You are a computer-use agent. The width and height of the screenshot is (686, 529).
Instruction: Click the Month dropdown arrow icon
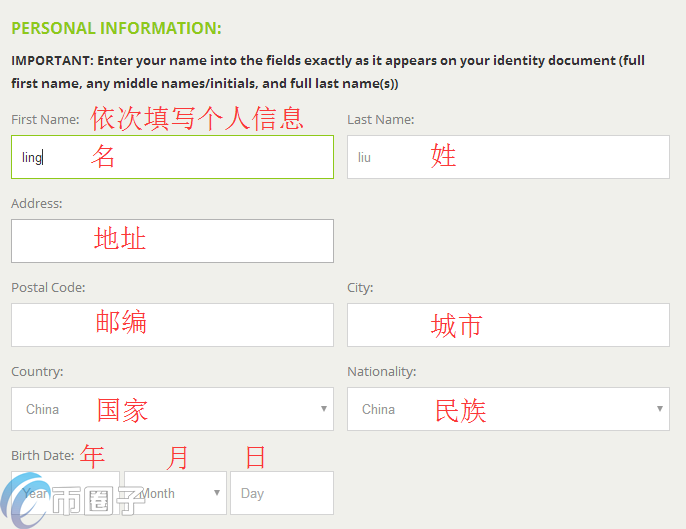pyautogui.click(x=218, y=493)
